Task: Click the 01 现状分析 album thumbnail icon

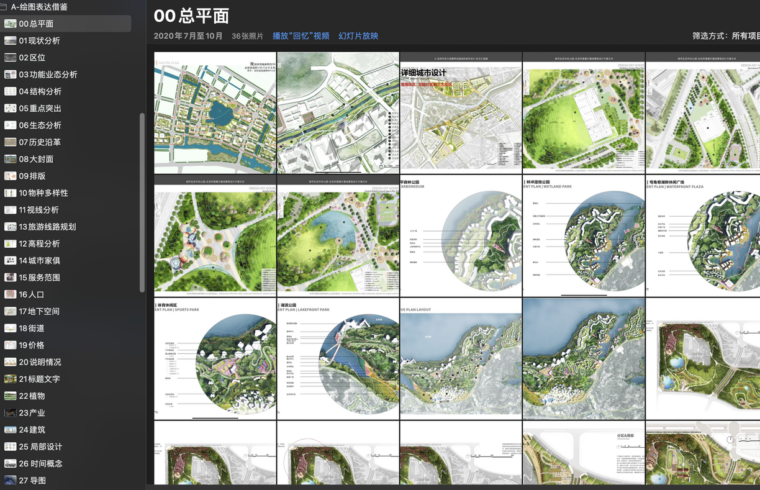Action: (x=10, y=41)
